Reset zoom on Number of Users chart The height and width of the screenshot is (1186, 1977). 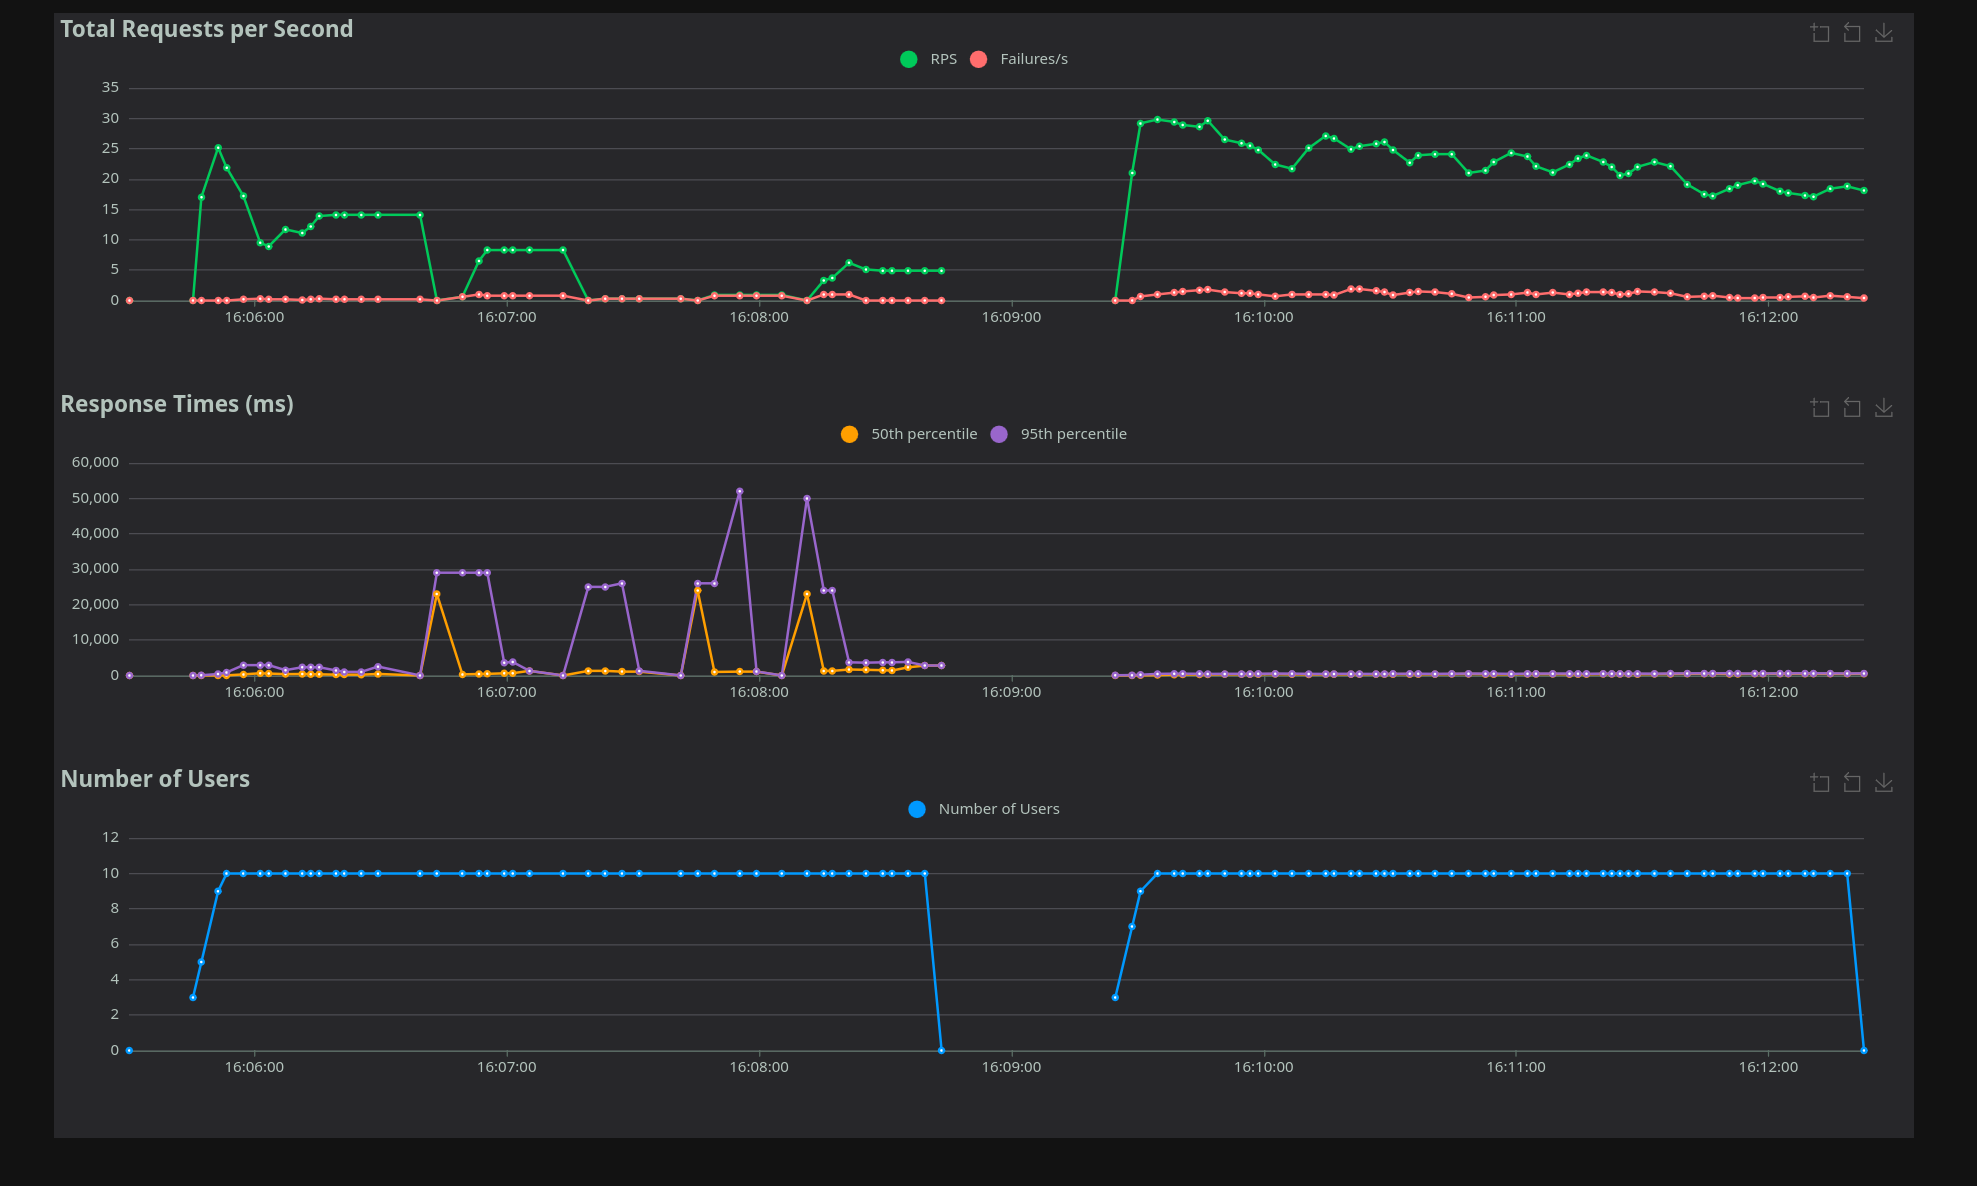(1852, 783)
